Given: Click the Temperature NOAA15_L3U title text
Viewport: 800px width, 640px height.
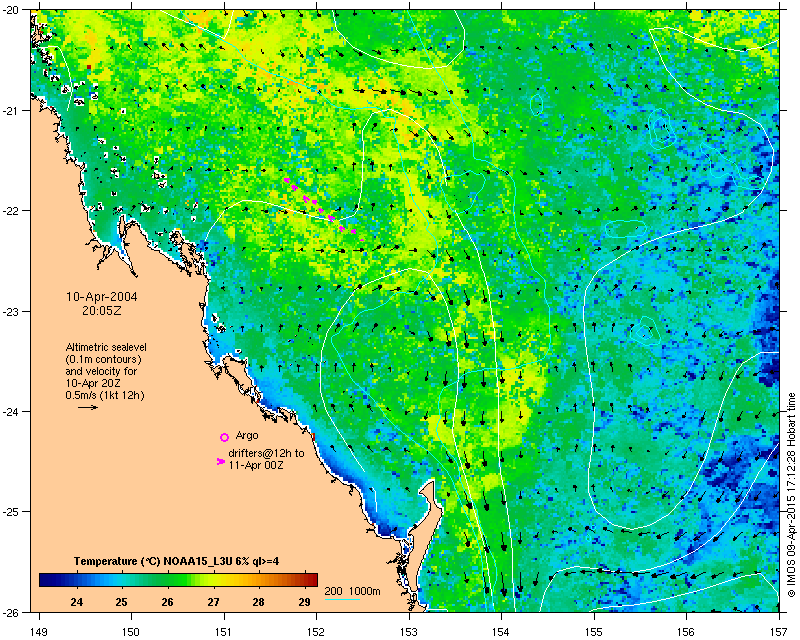Looking at the screenshot, I should tap(177, 561).
